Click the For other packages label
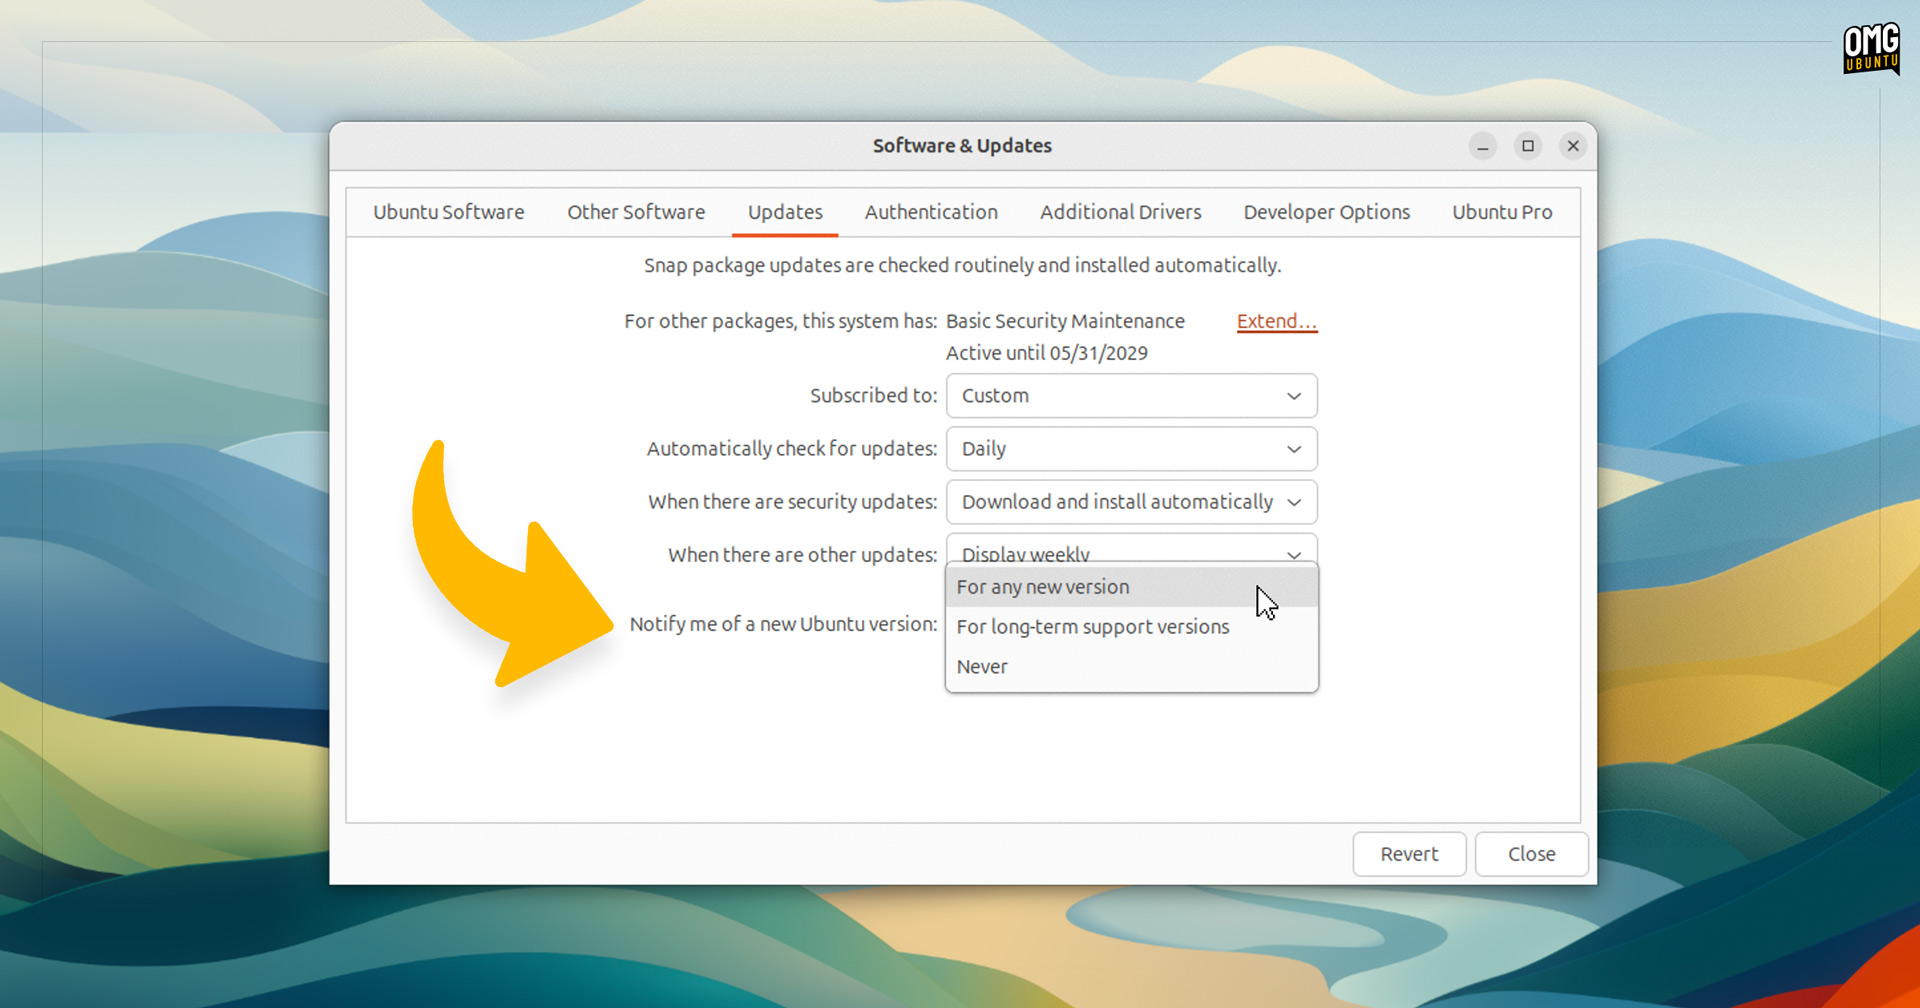Image resolution: width=1920 pixels, height=1008 pixels. (x=780, y=321)
